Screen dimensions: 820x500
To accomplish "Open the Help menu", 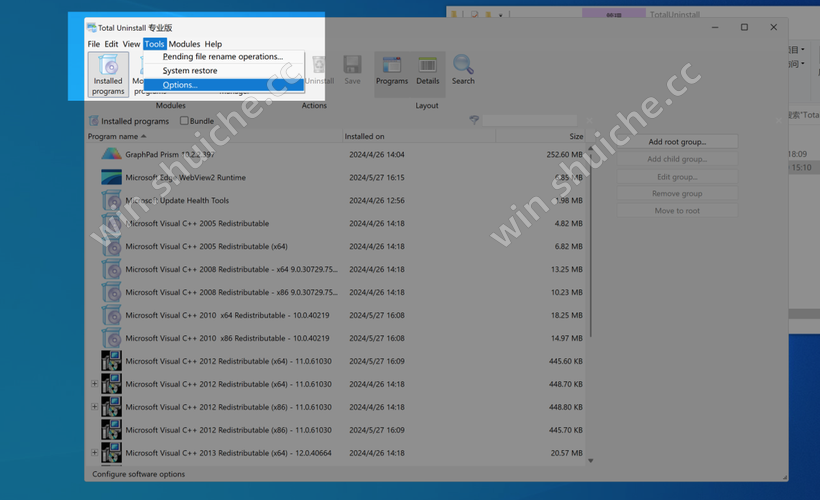I will (213, 44).
